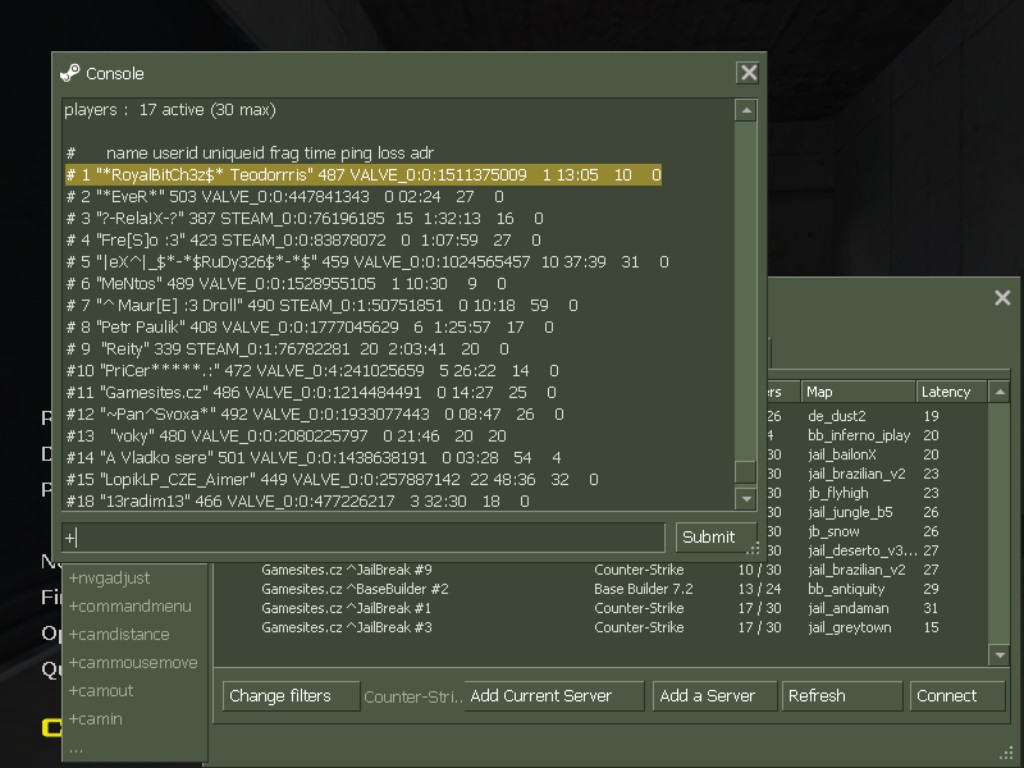Click player line #9 "Reity"

click(287, 349)
